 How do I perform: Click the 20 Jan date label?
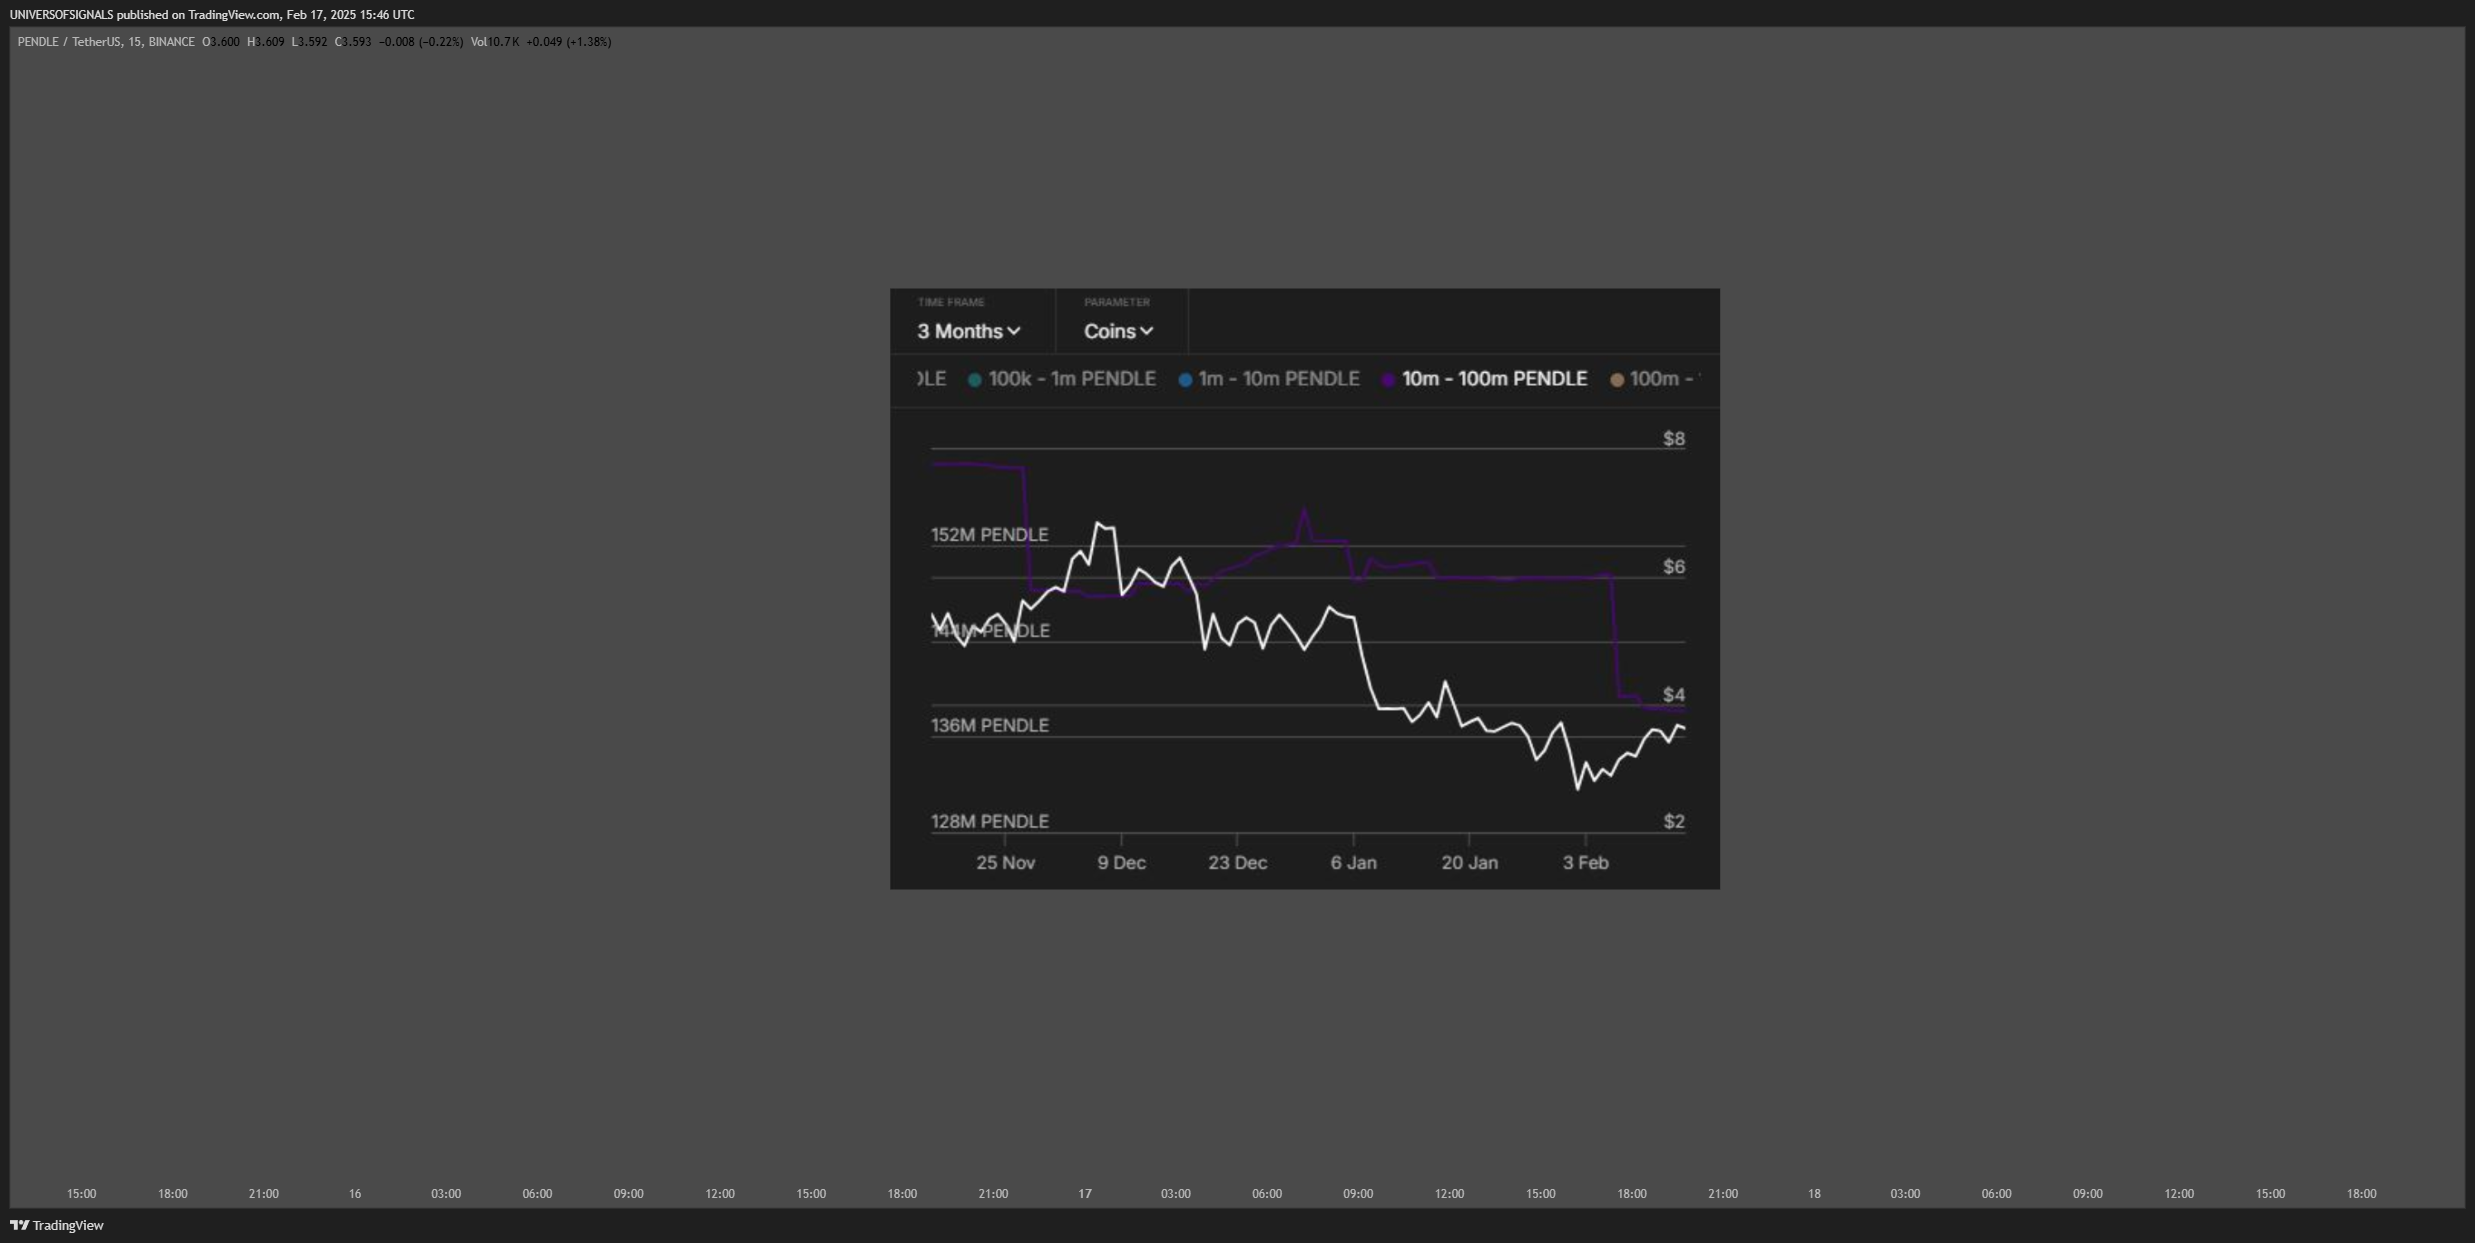(x=1470, y=862)
